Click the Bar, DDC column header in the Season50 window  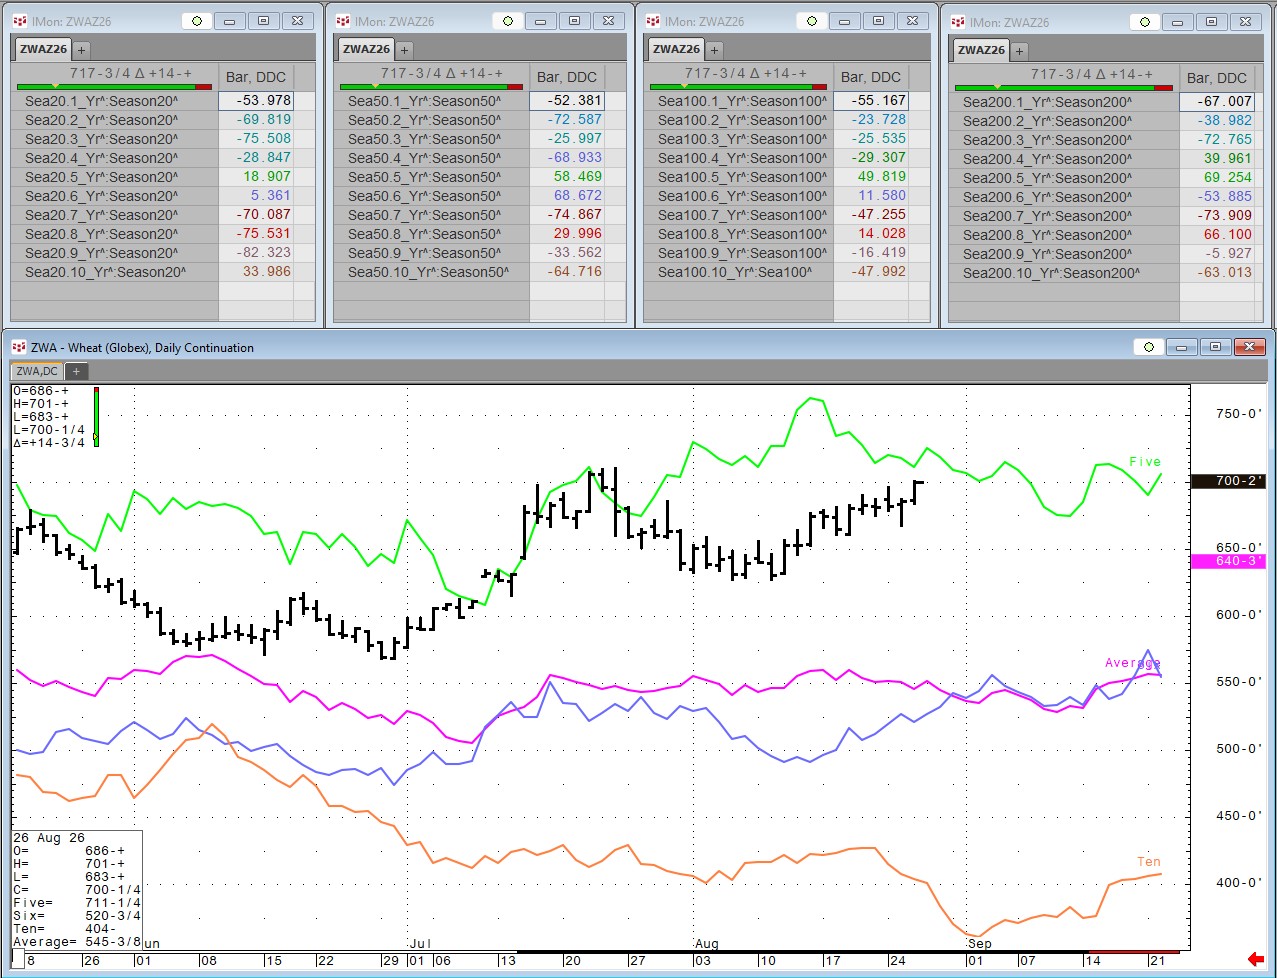coord(567,77)
